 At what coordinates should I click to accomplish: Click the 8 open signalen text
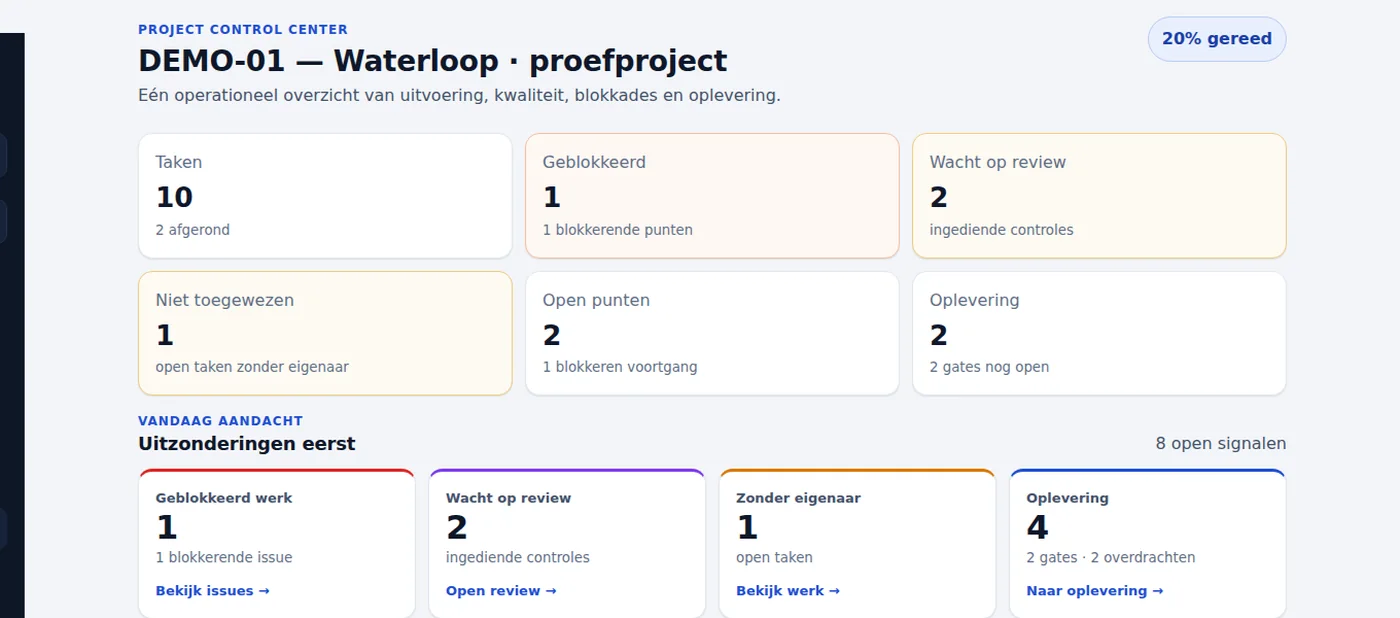(x=1220, y=443)
